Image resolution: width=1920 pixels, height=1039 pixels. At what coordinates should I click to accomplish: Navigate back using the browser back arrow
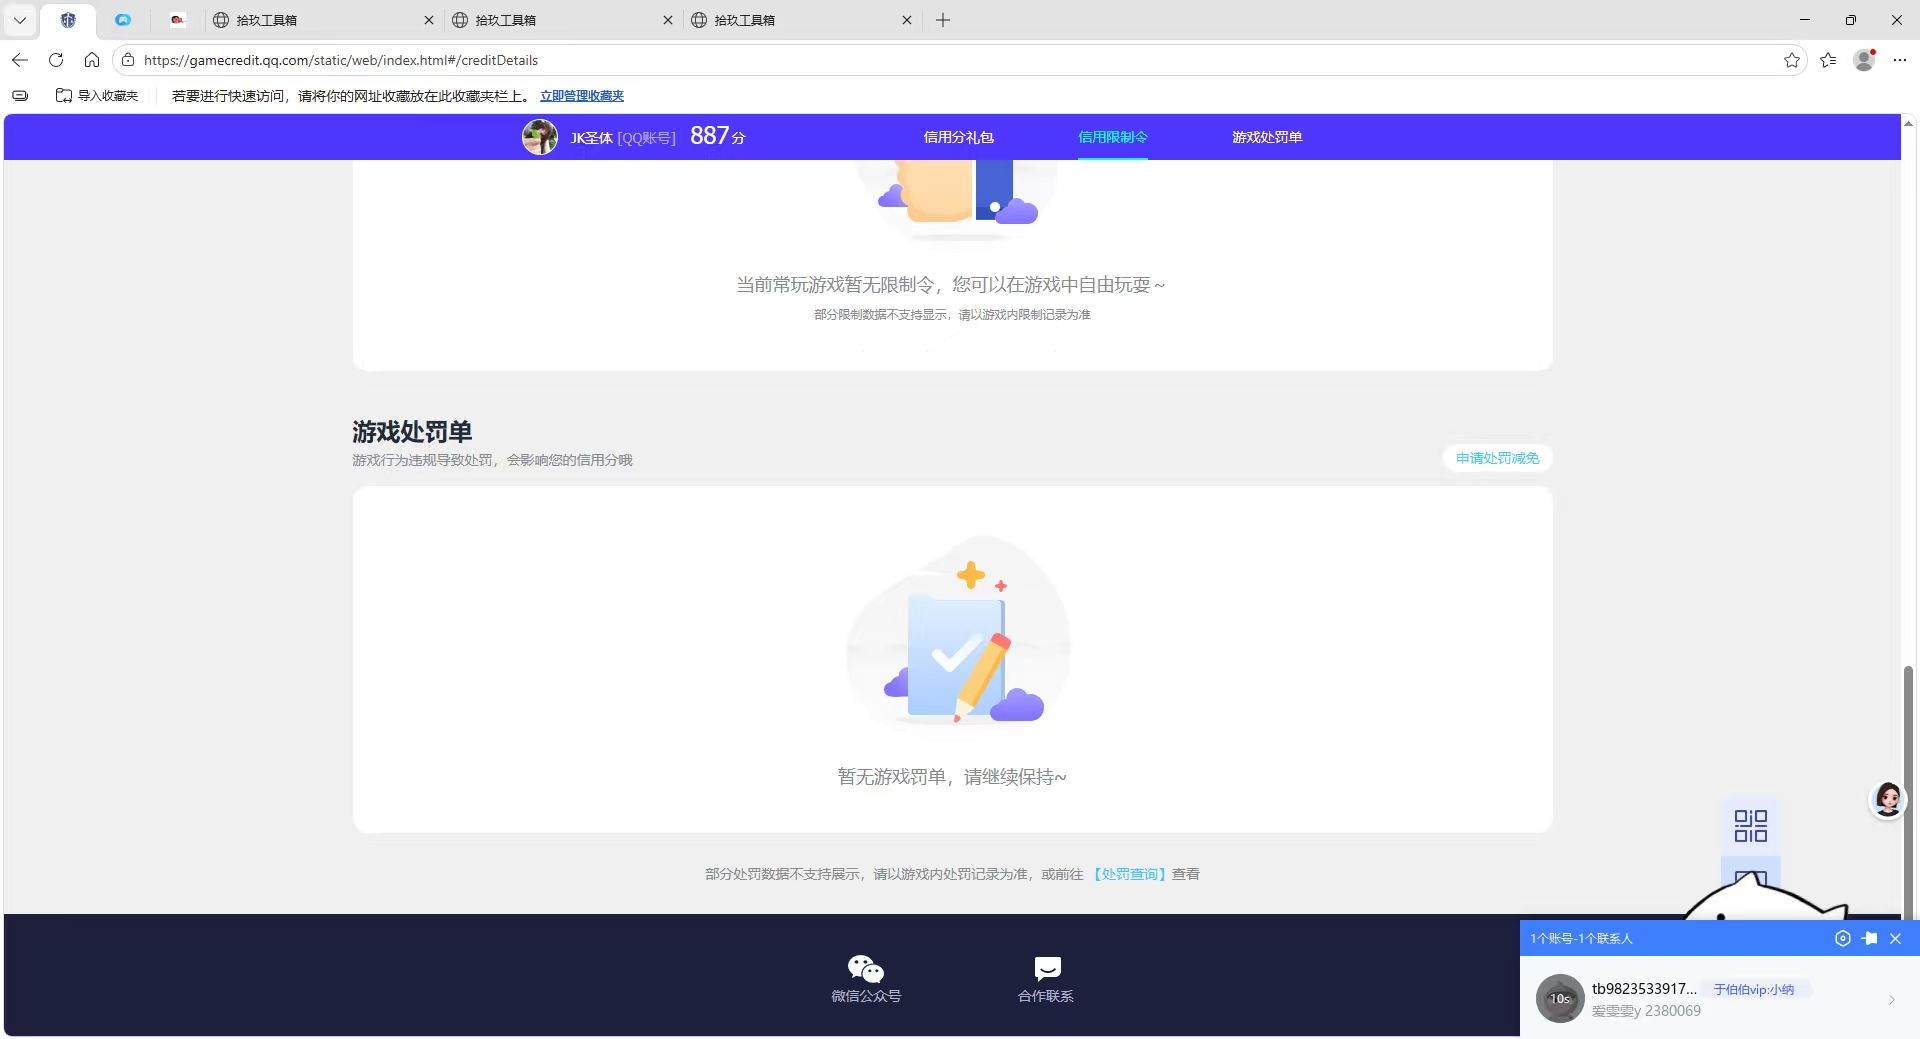coord(19,60)
